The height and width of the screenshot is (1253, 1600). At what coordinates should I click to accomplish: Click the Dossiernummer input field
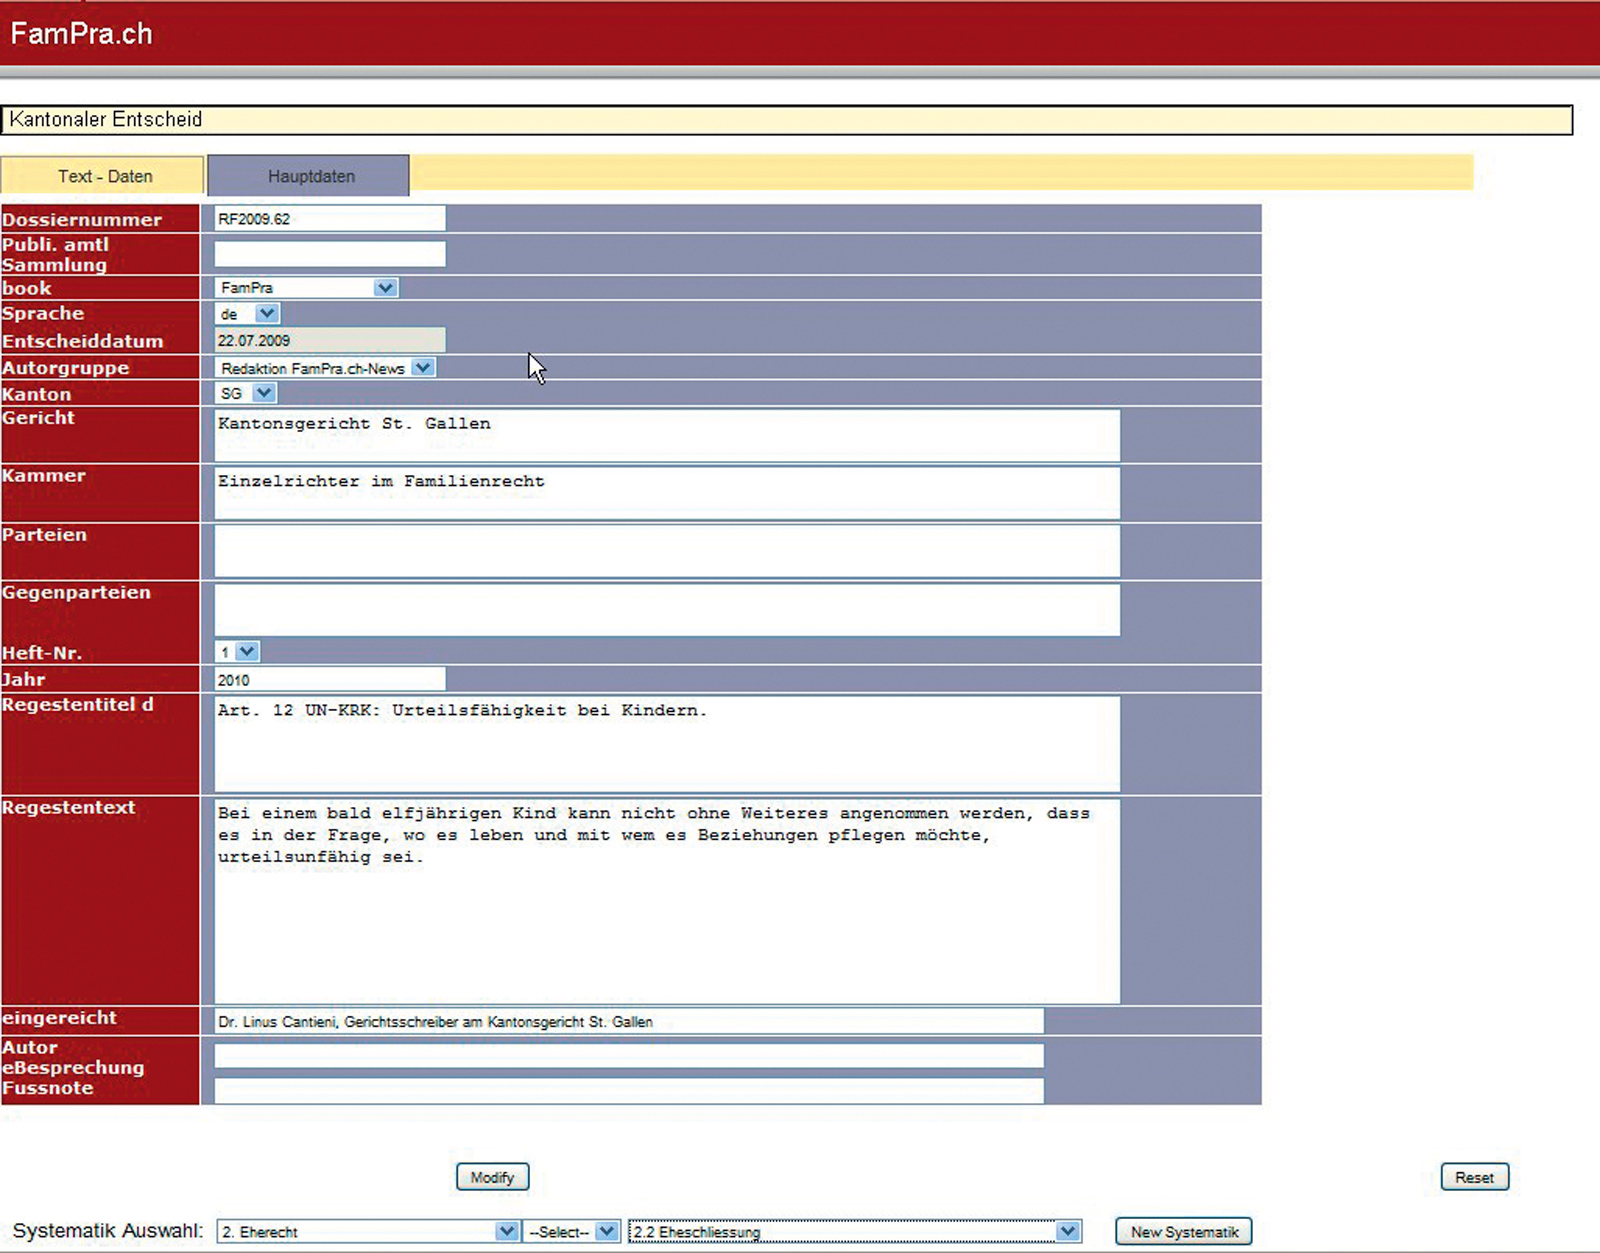pos(329,219)
